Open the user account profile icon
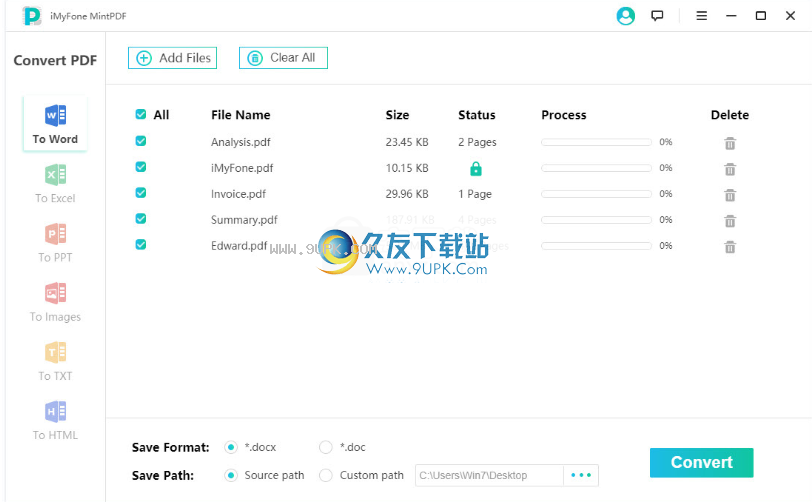The width and height of the screenshot is (812, 504). click(x=626, y=16)
